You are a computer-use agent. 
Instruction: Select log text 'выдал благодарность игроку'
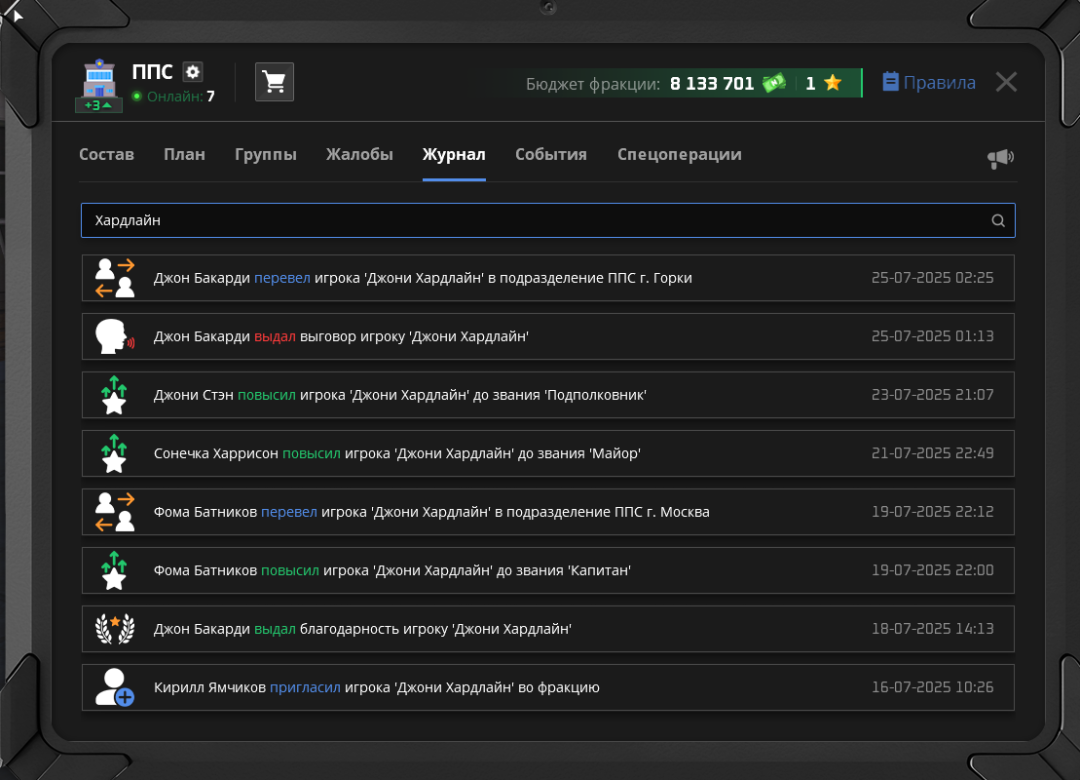click(351, 629)
